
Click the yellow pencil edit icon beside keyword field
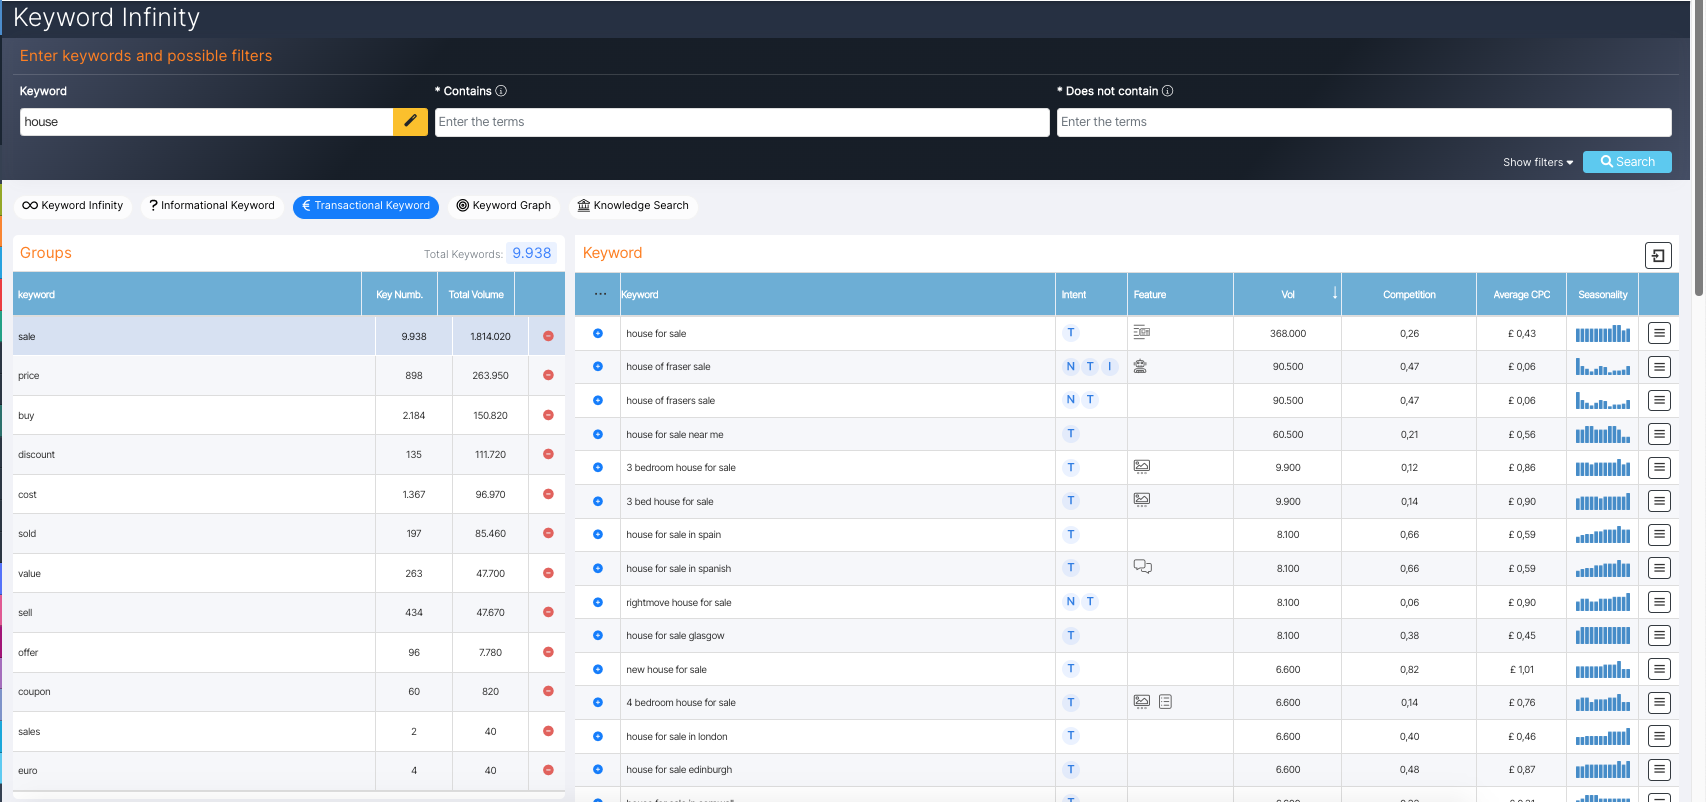tap(410, 122)
